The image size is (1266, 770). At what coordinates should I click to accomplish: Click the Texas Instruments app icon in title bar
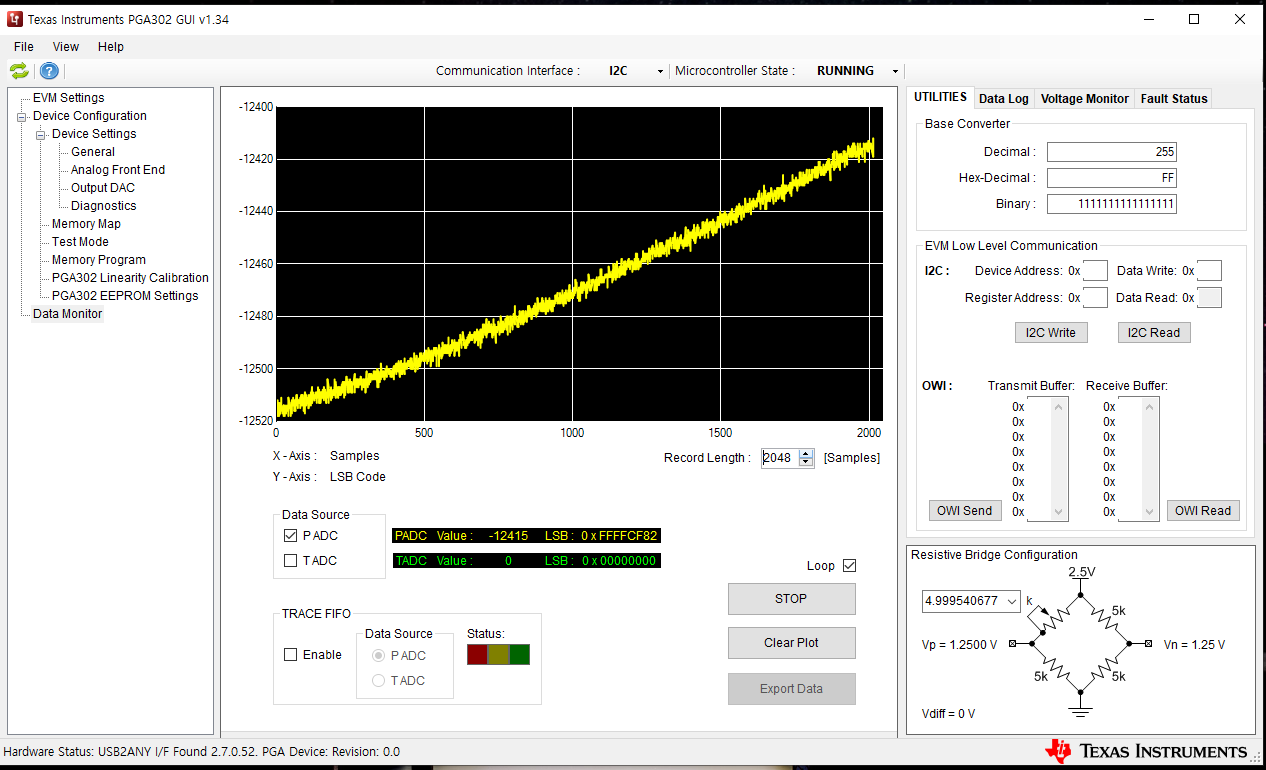coord(15,19)
